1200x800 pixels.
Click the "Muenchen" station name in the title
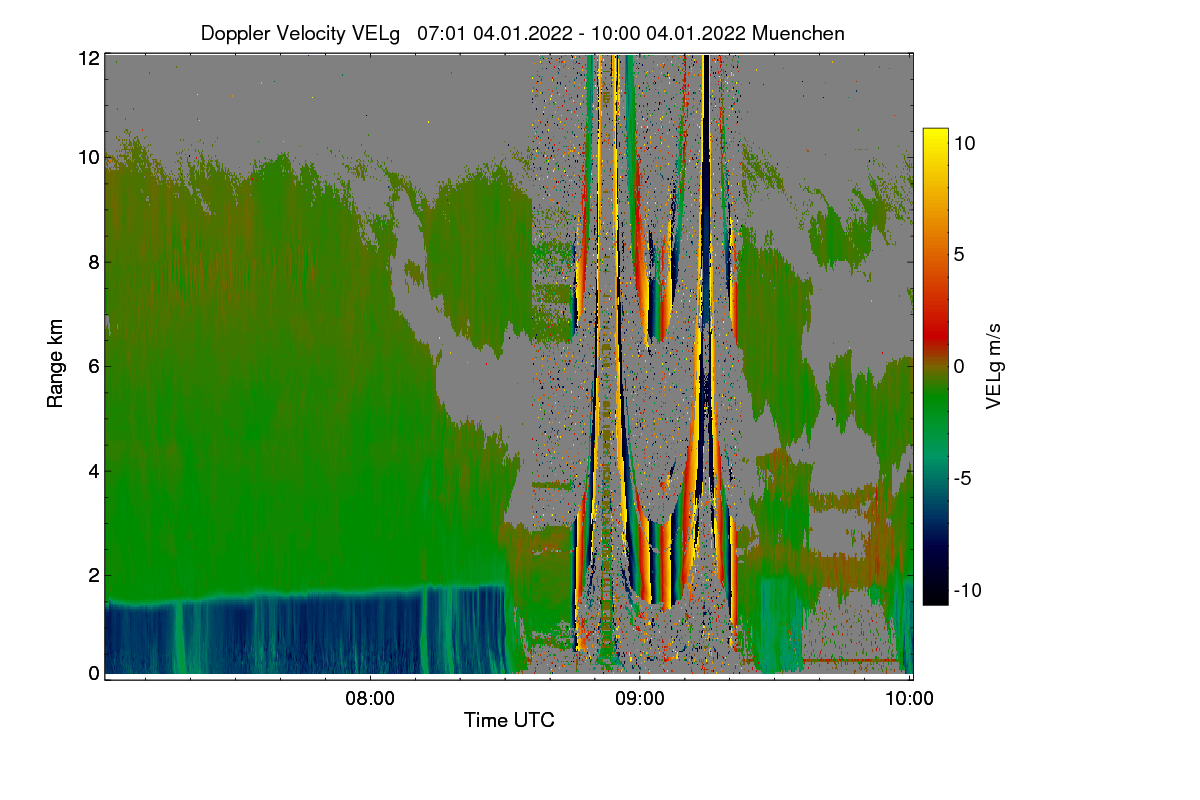pos(798,33)
